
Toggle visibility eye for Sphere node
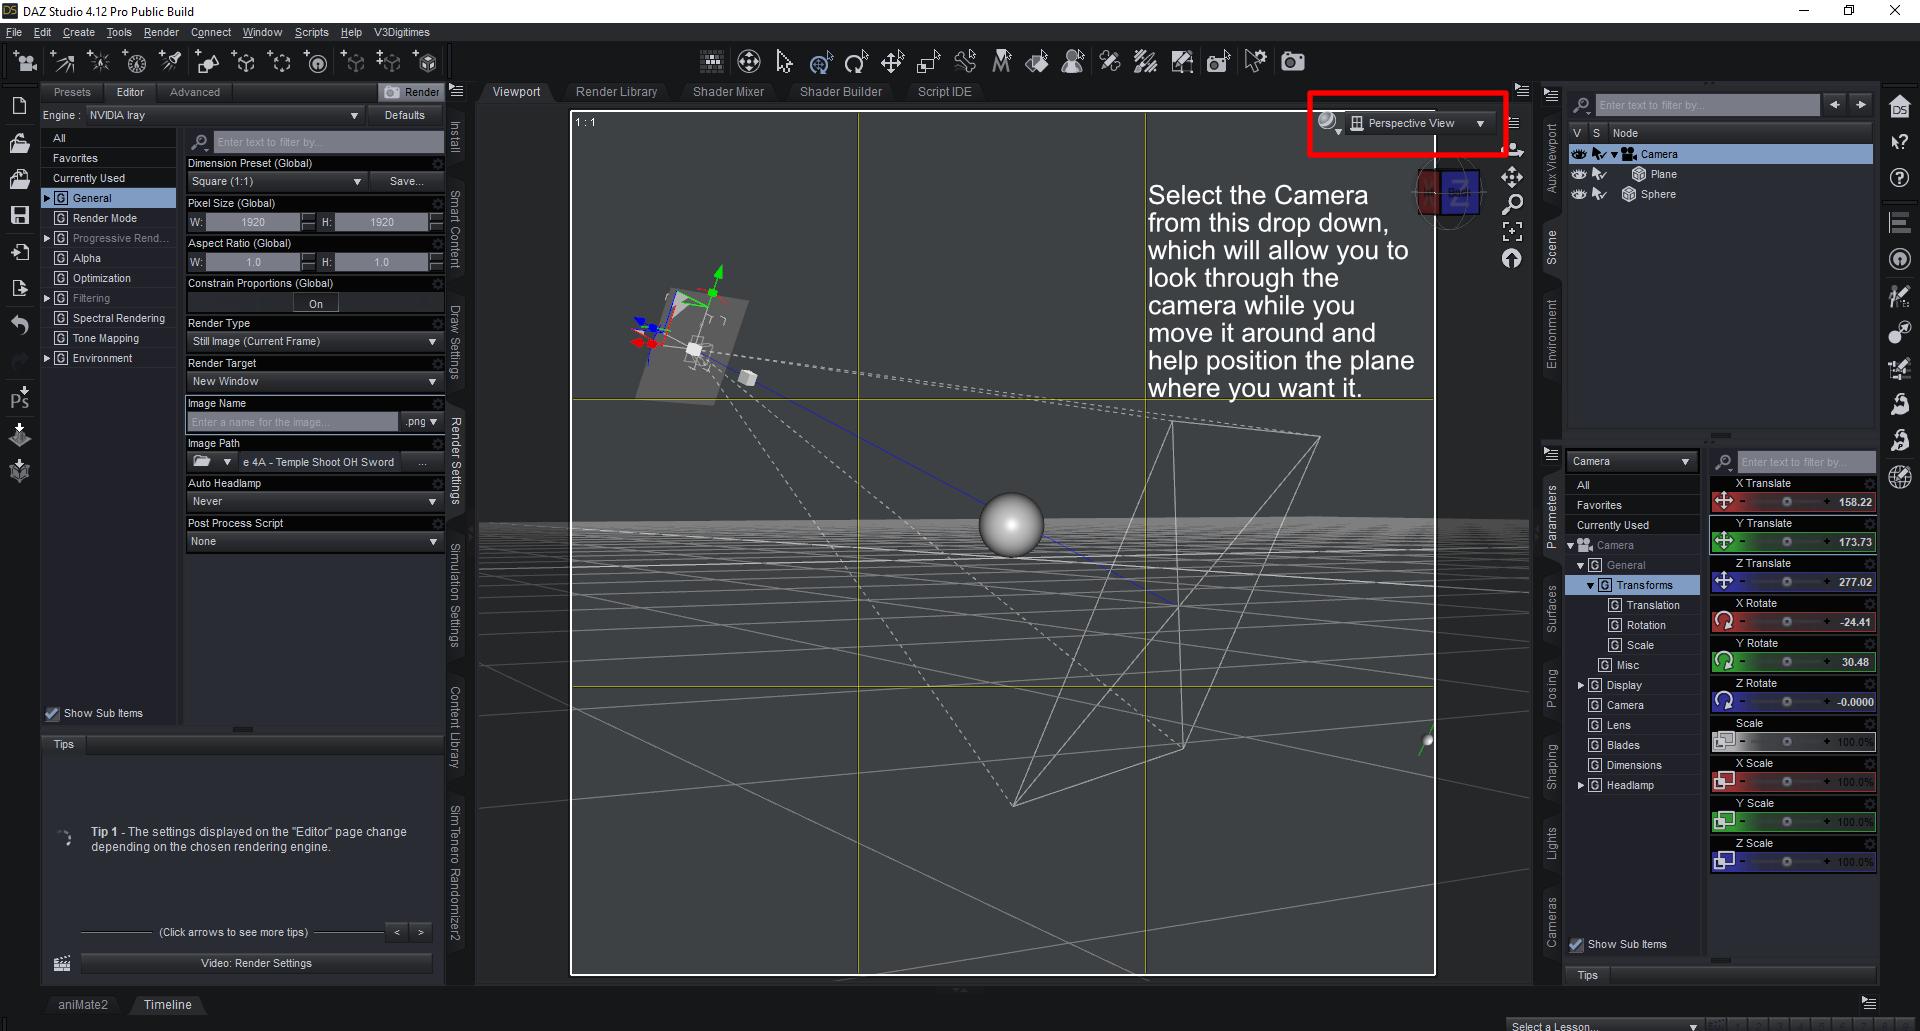tap(1579, 194)
